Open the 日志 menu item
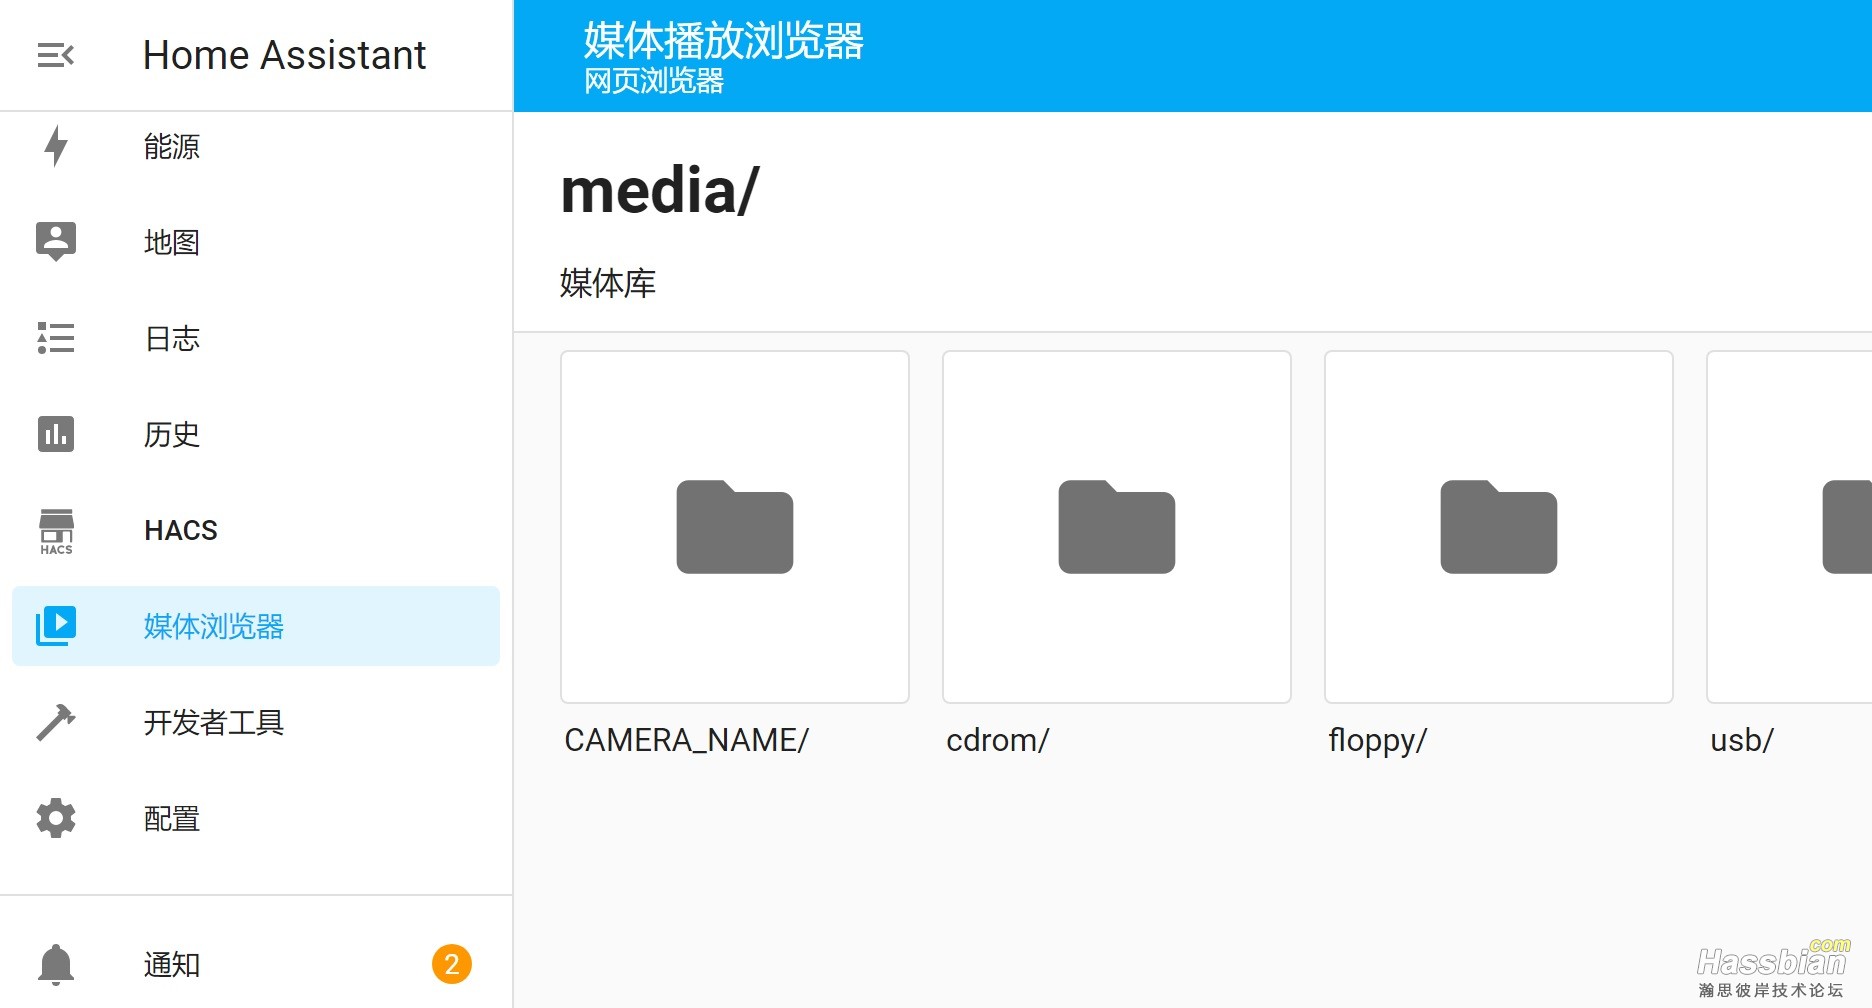Image resolution: width=1872 pixels, height=1008 pixels. (x=256, y=338)
